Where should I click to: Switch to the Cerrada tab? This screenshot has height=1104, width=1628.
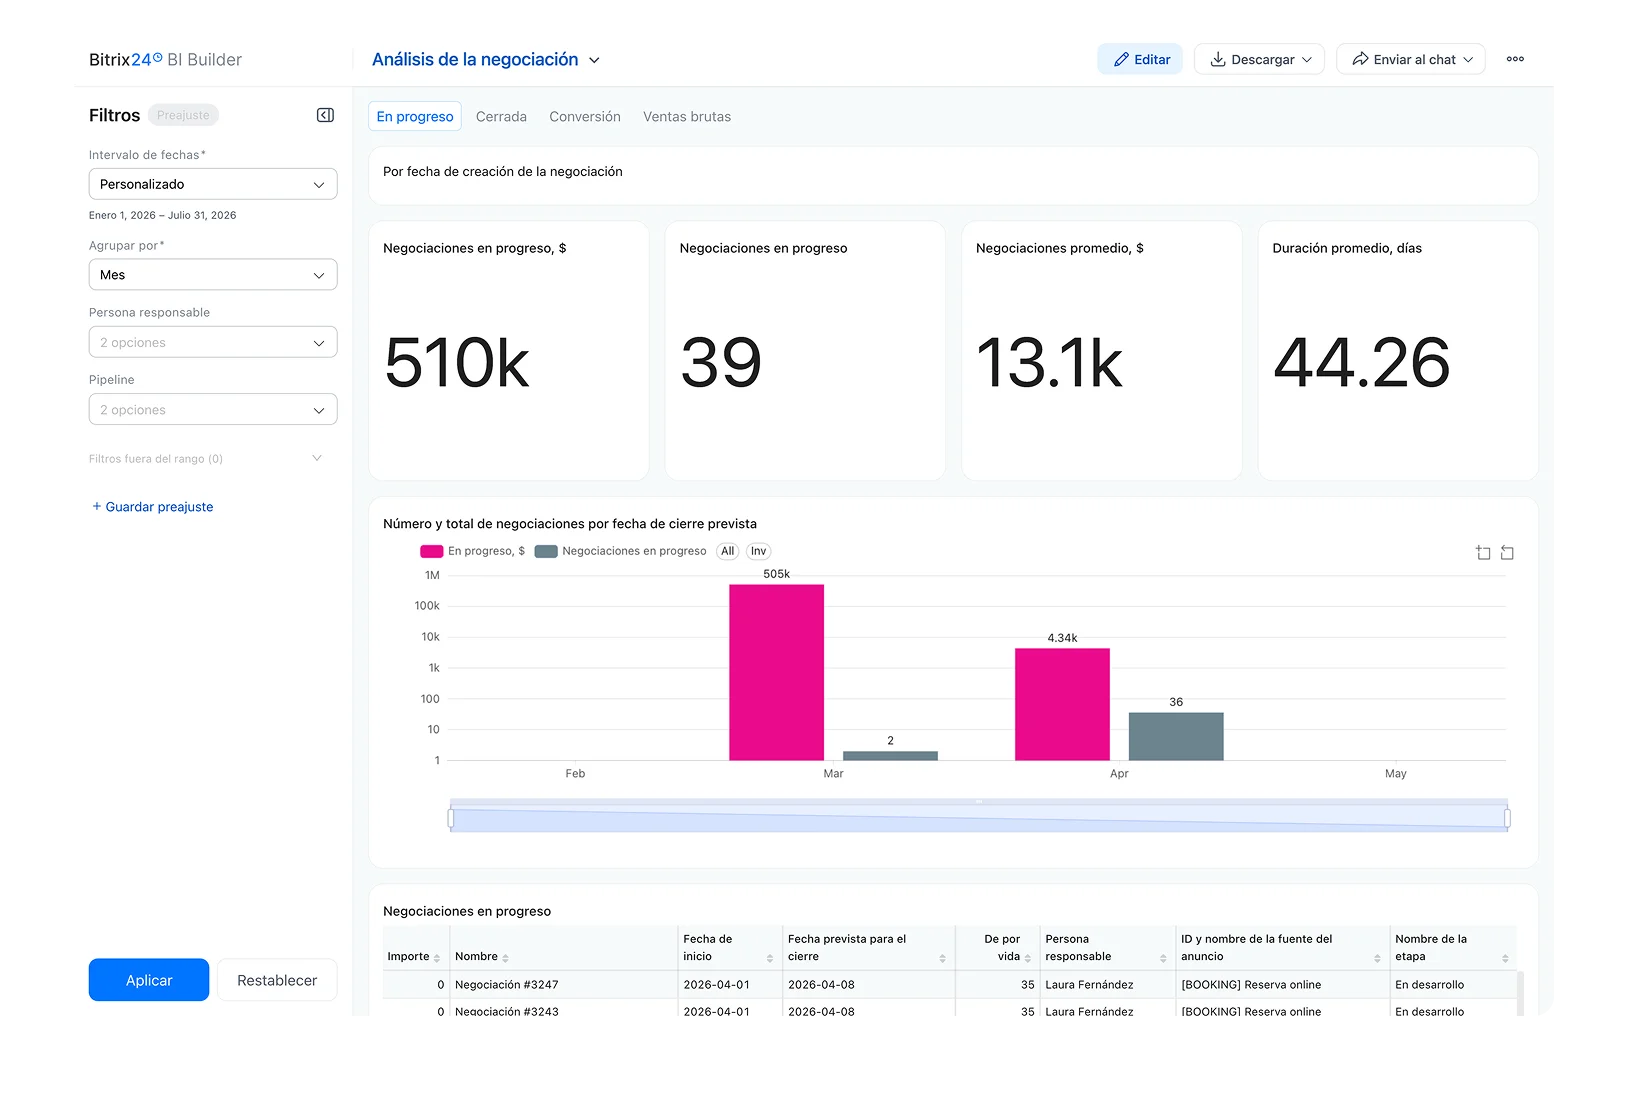click(x=501, y=117)
